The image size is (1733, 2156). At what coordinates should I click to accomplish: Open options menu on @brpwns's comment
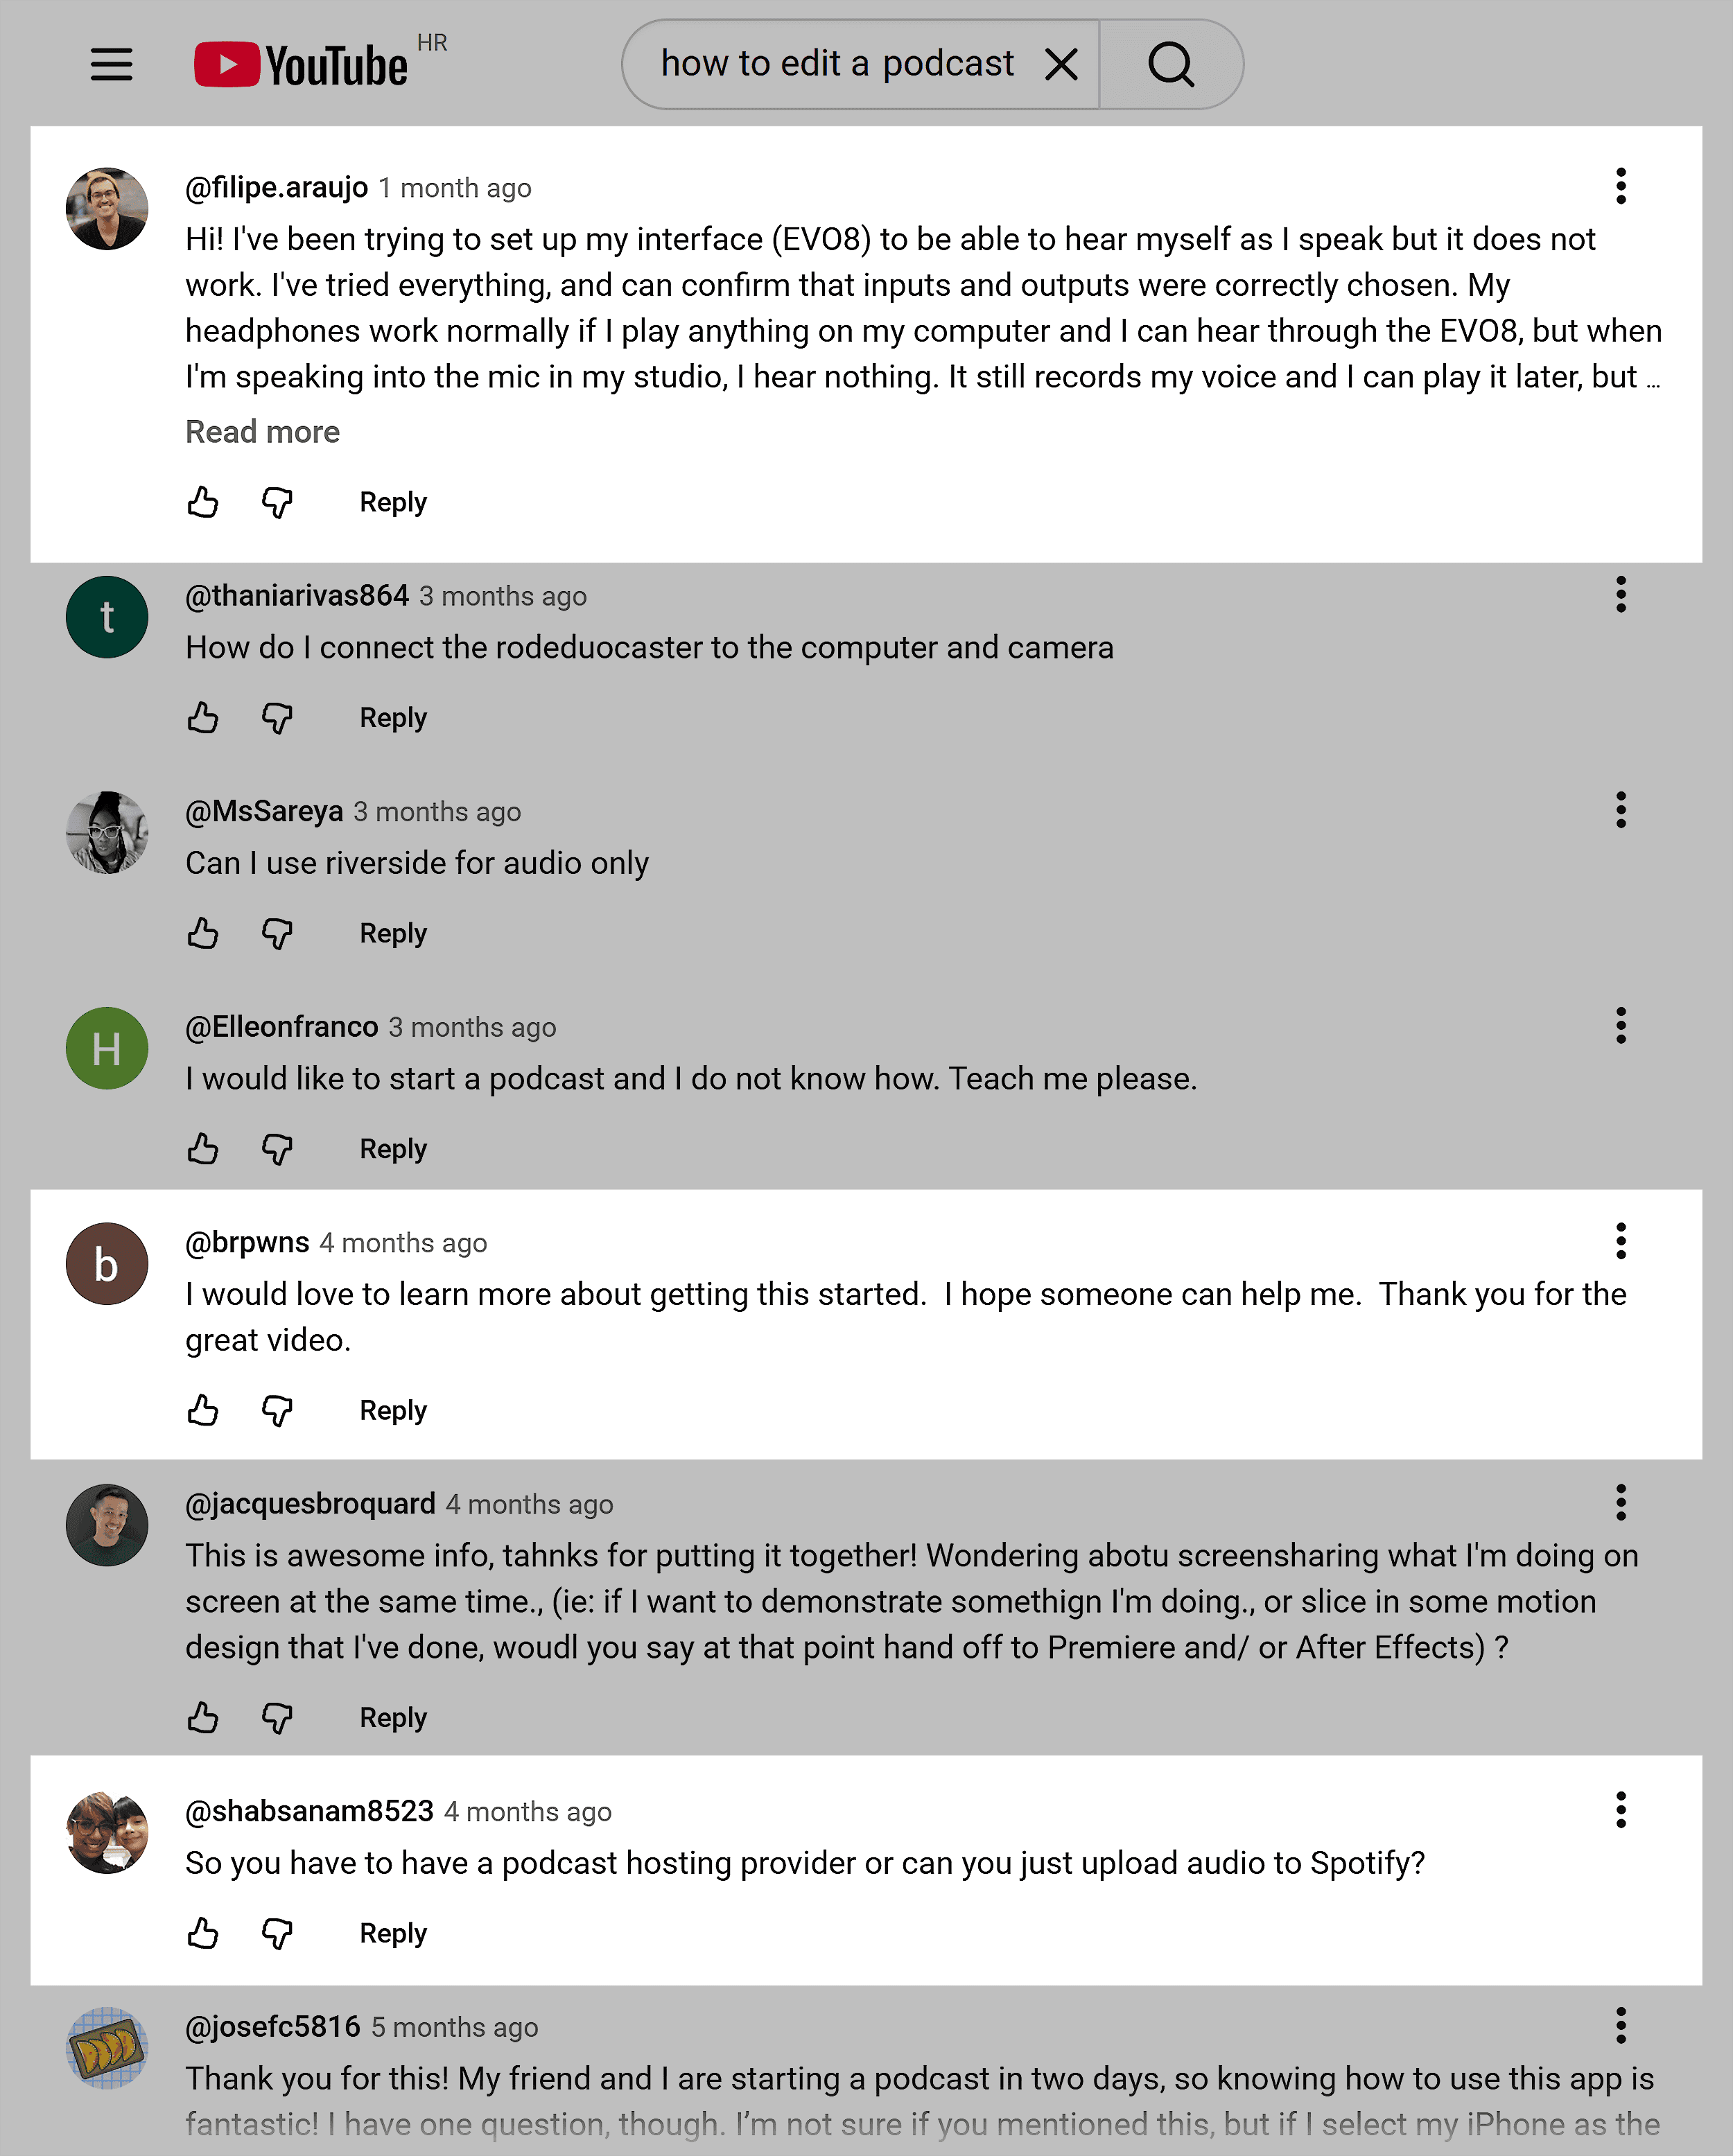click(x=1620, y=1242)
